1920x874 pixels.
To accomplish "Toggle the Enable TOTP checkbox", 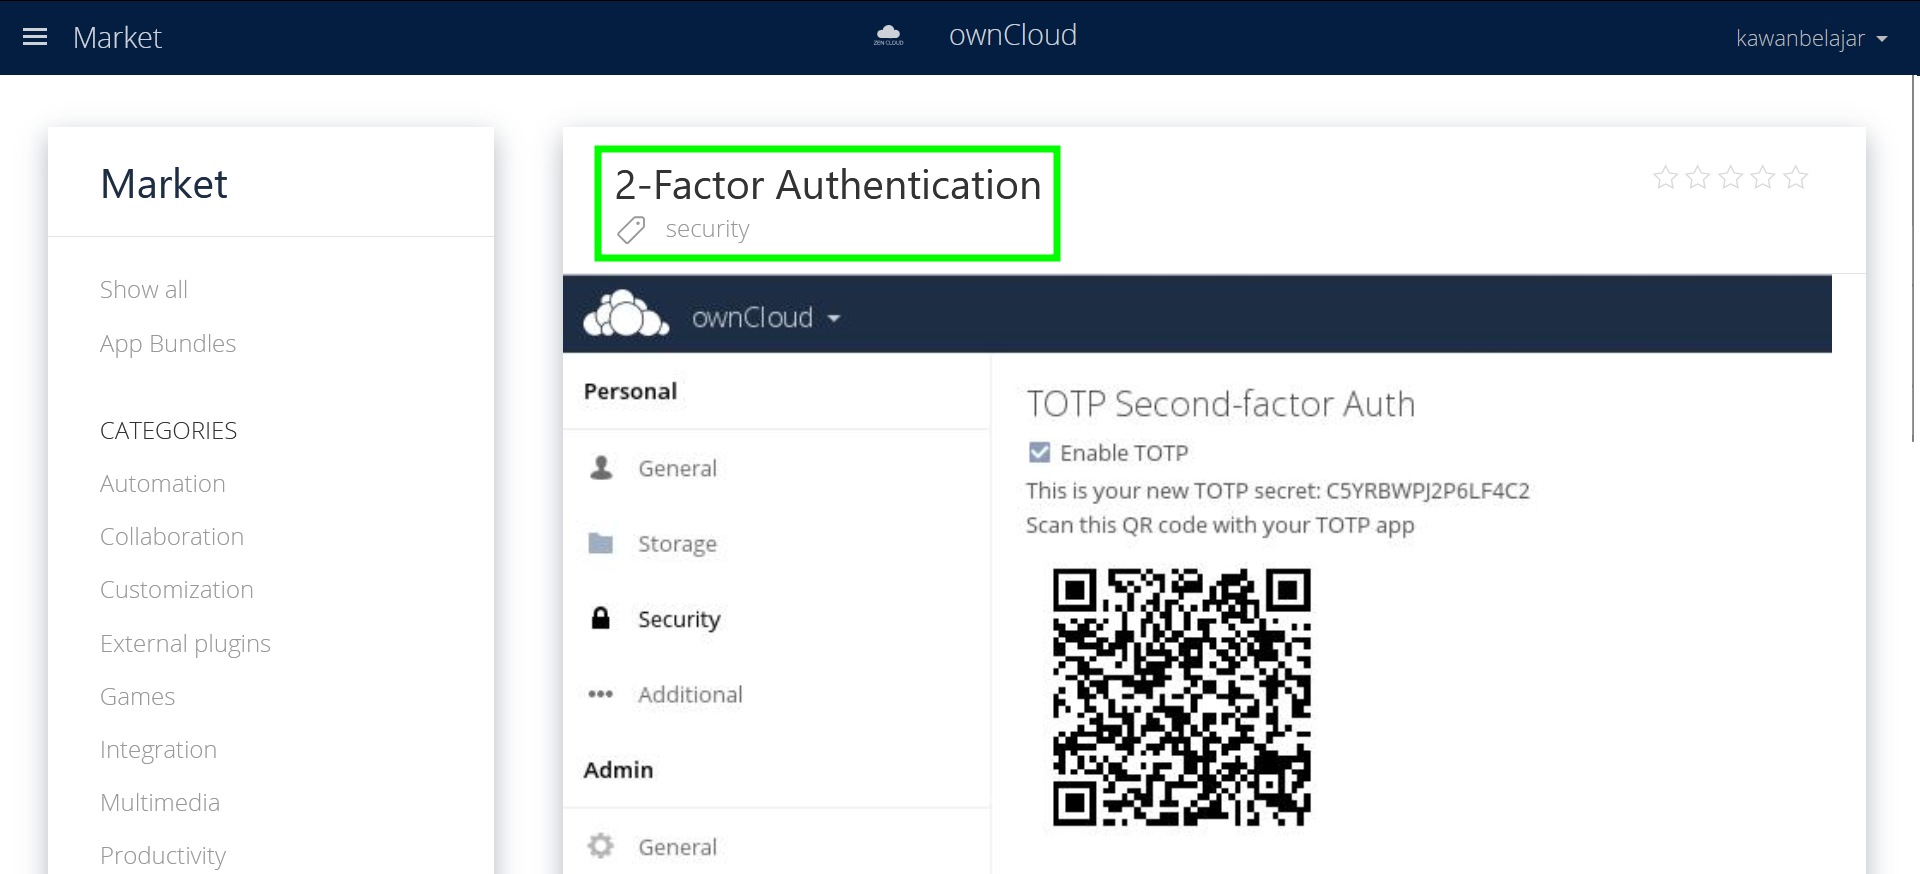I will [1039, 453].
